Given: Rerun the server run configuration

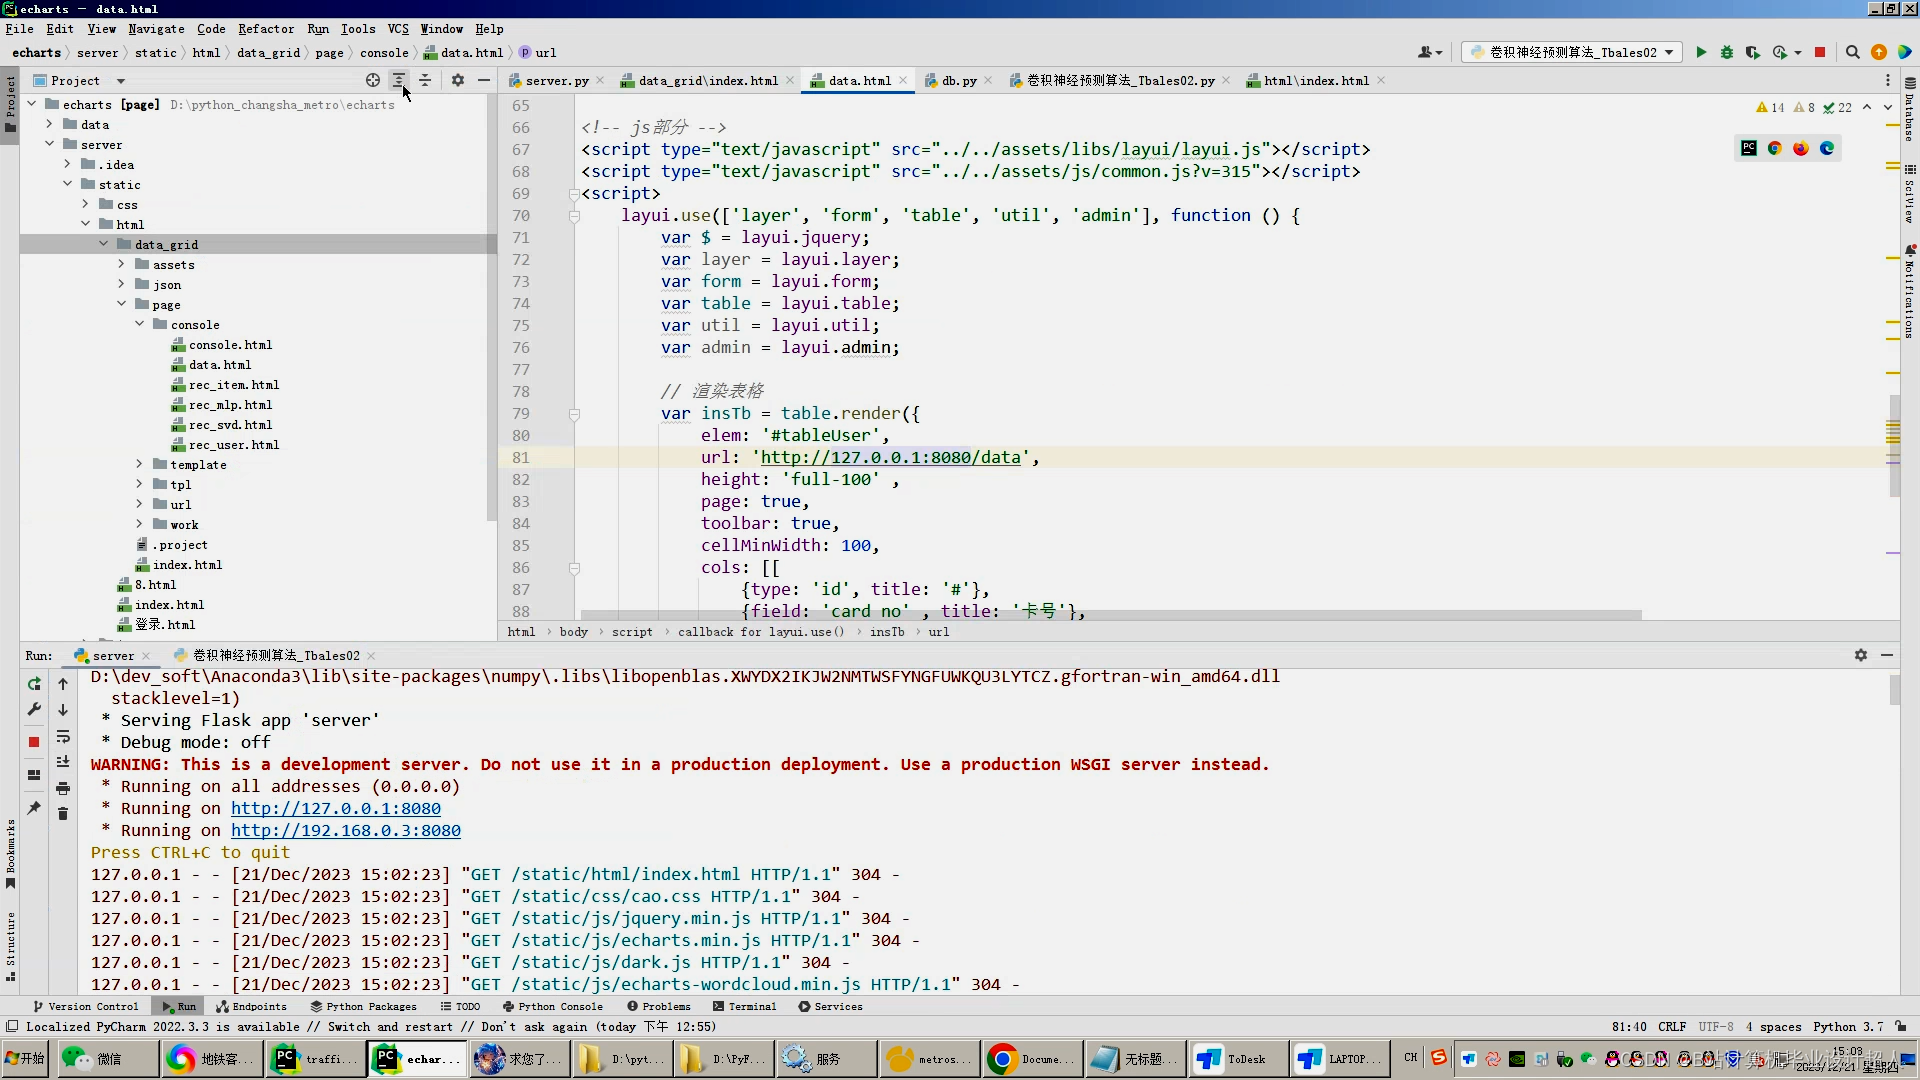Looking at the screenshot, I should (34, 684).
